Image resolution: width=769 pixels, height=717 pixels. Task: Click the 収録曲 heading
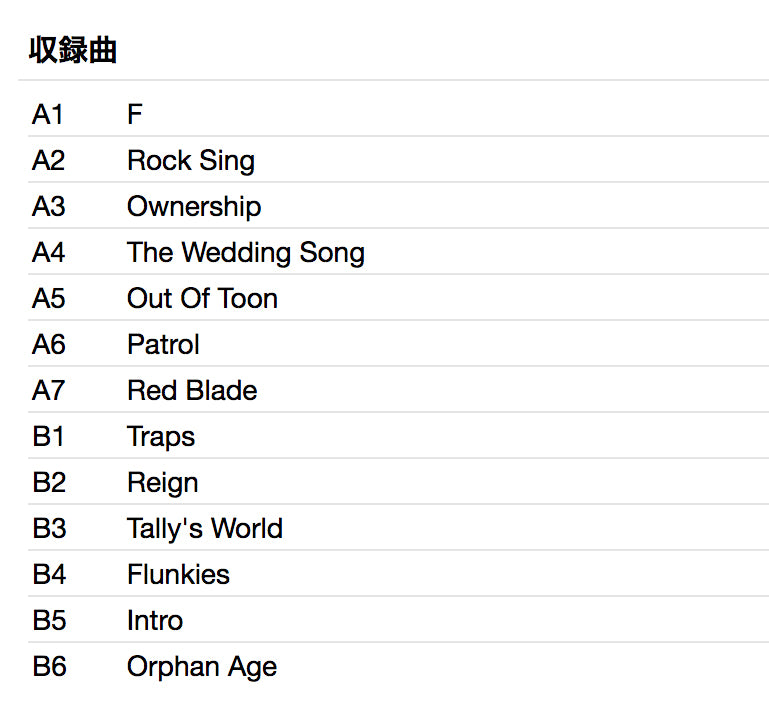coord(73,51)
